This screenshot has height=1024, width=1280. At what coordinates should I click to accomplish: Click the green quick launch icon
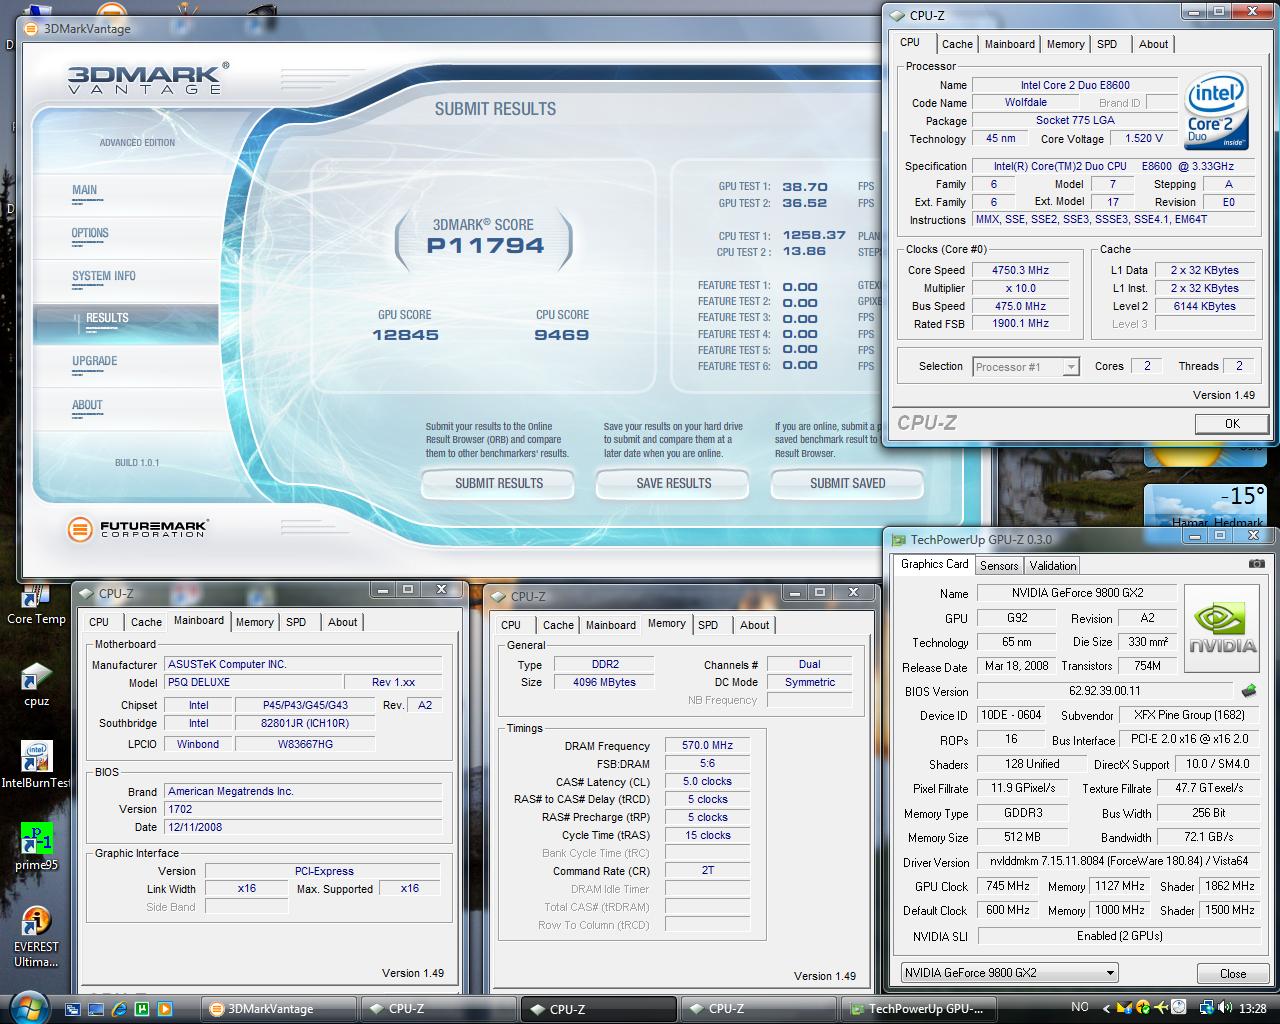142,1008
